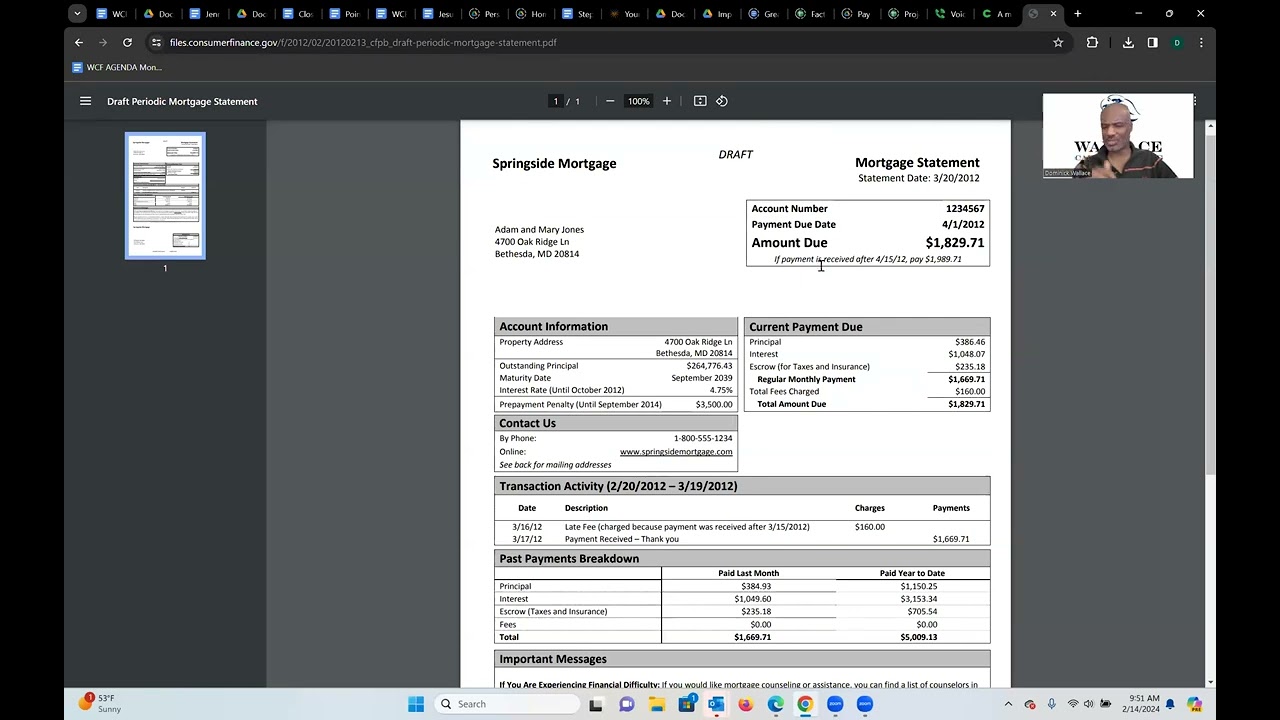Open Google Chrome taskbar icon
Screen dimensions: 1280x720
[x=805, y=704]
